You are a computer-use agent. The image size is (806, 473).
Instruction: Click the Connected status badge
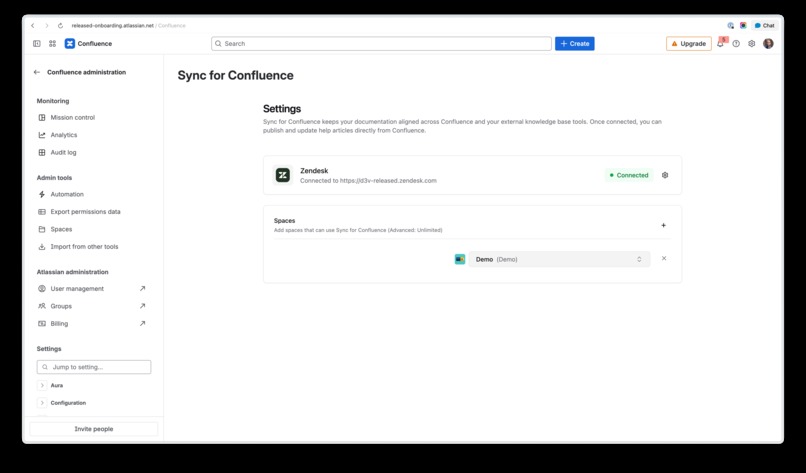click(x=629, y=175)
